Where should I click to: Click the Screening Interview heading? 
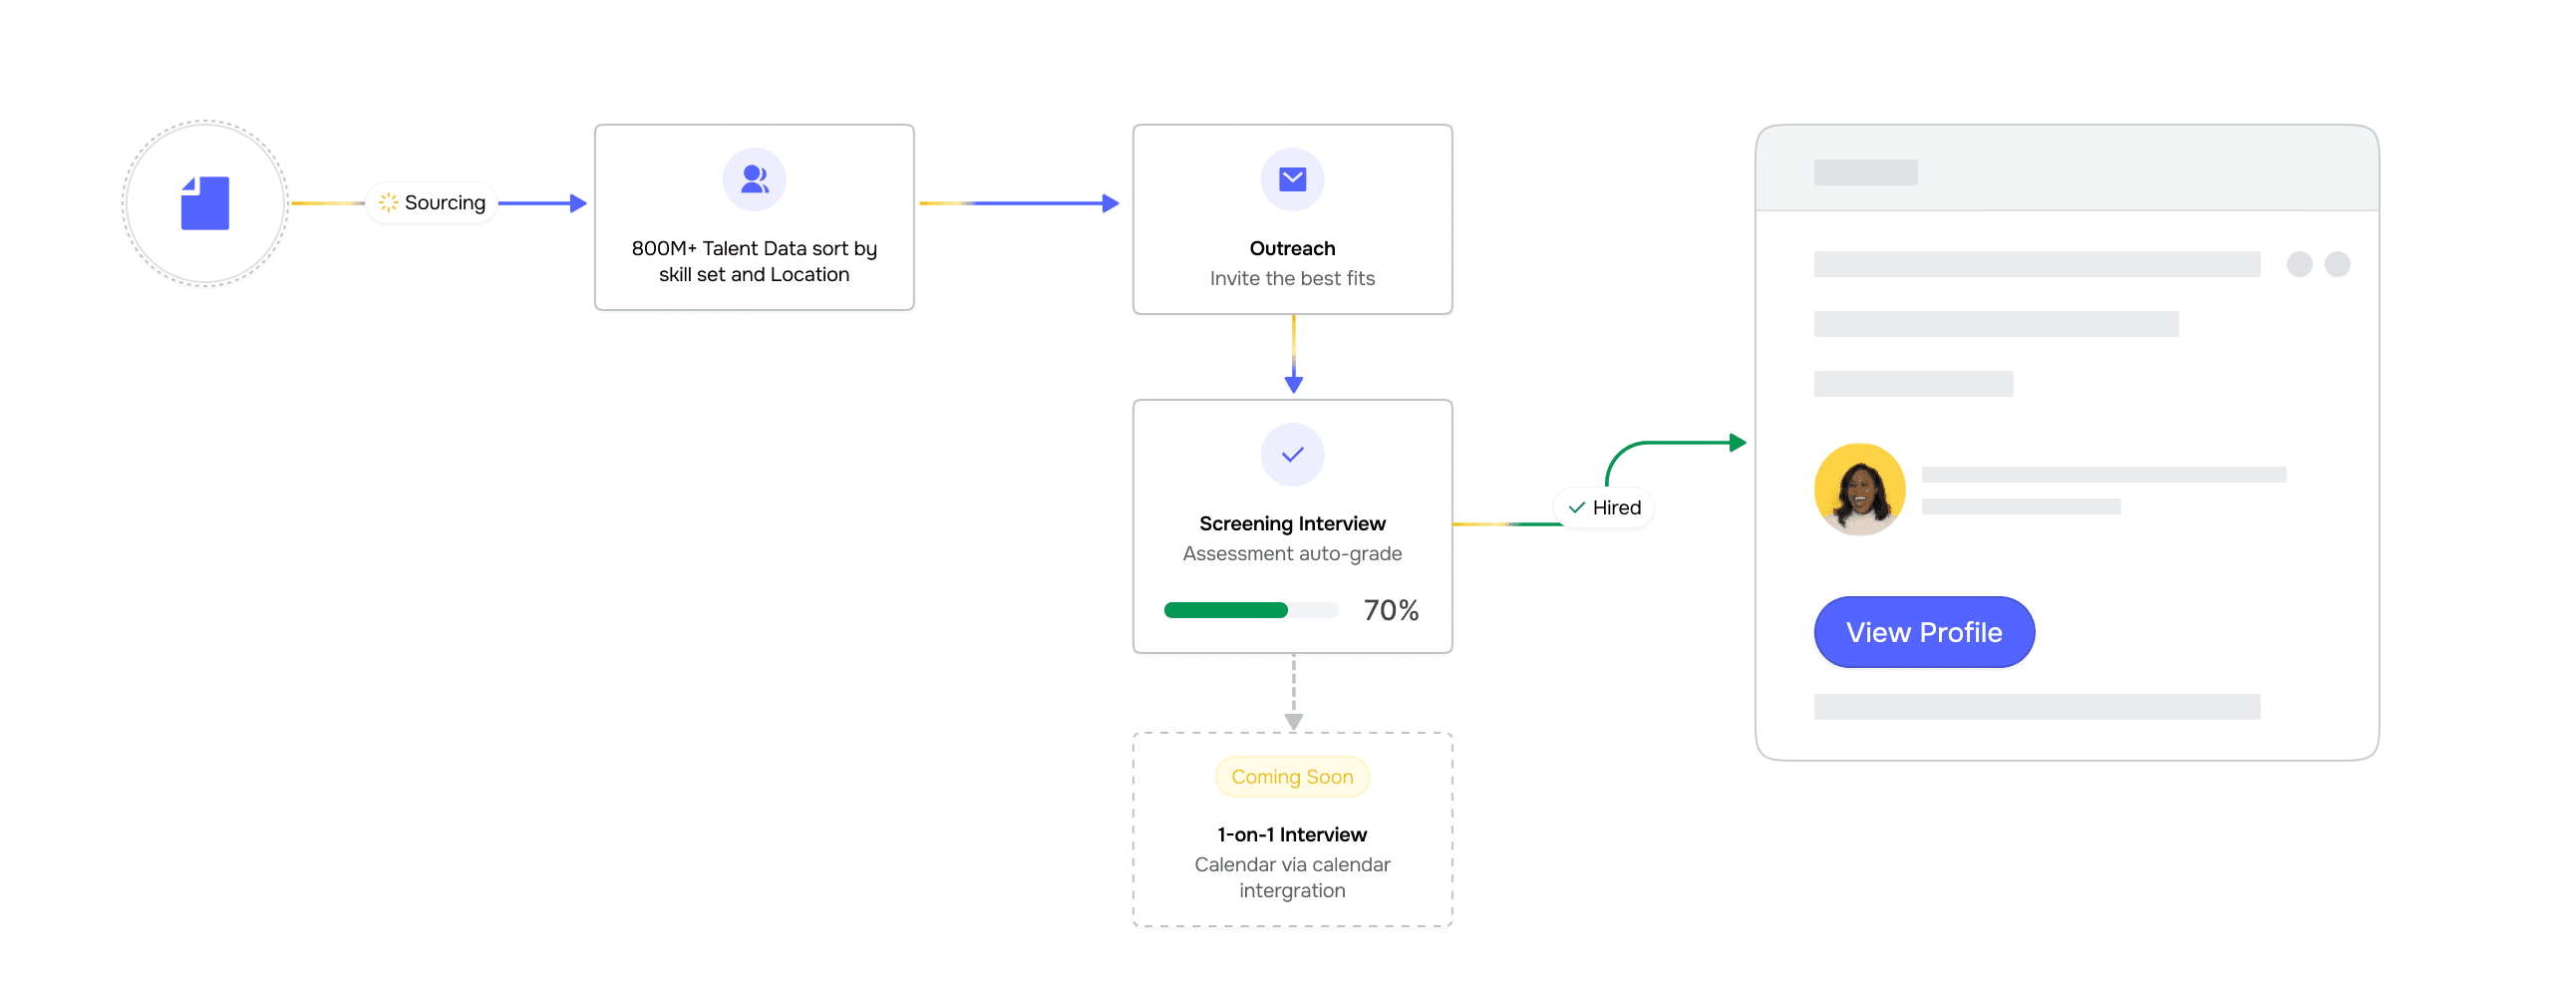click(1292, 524)
